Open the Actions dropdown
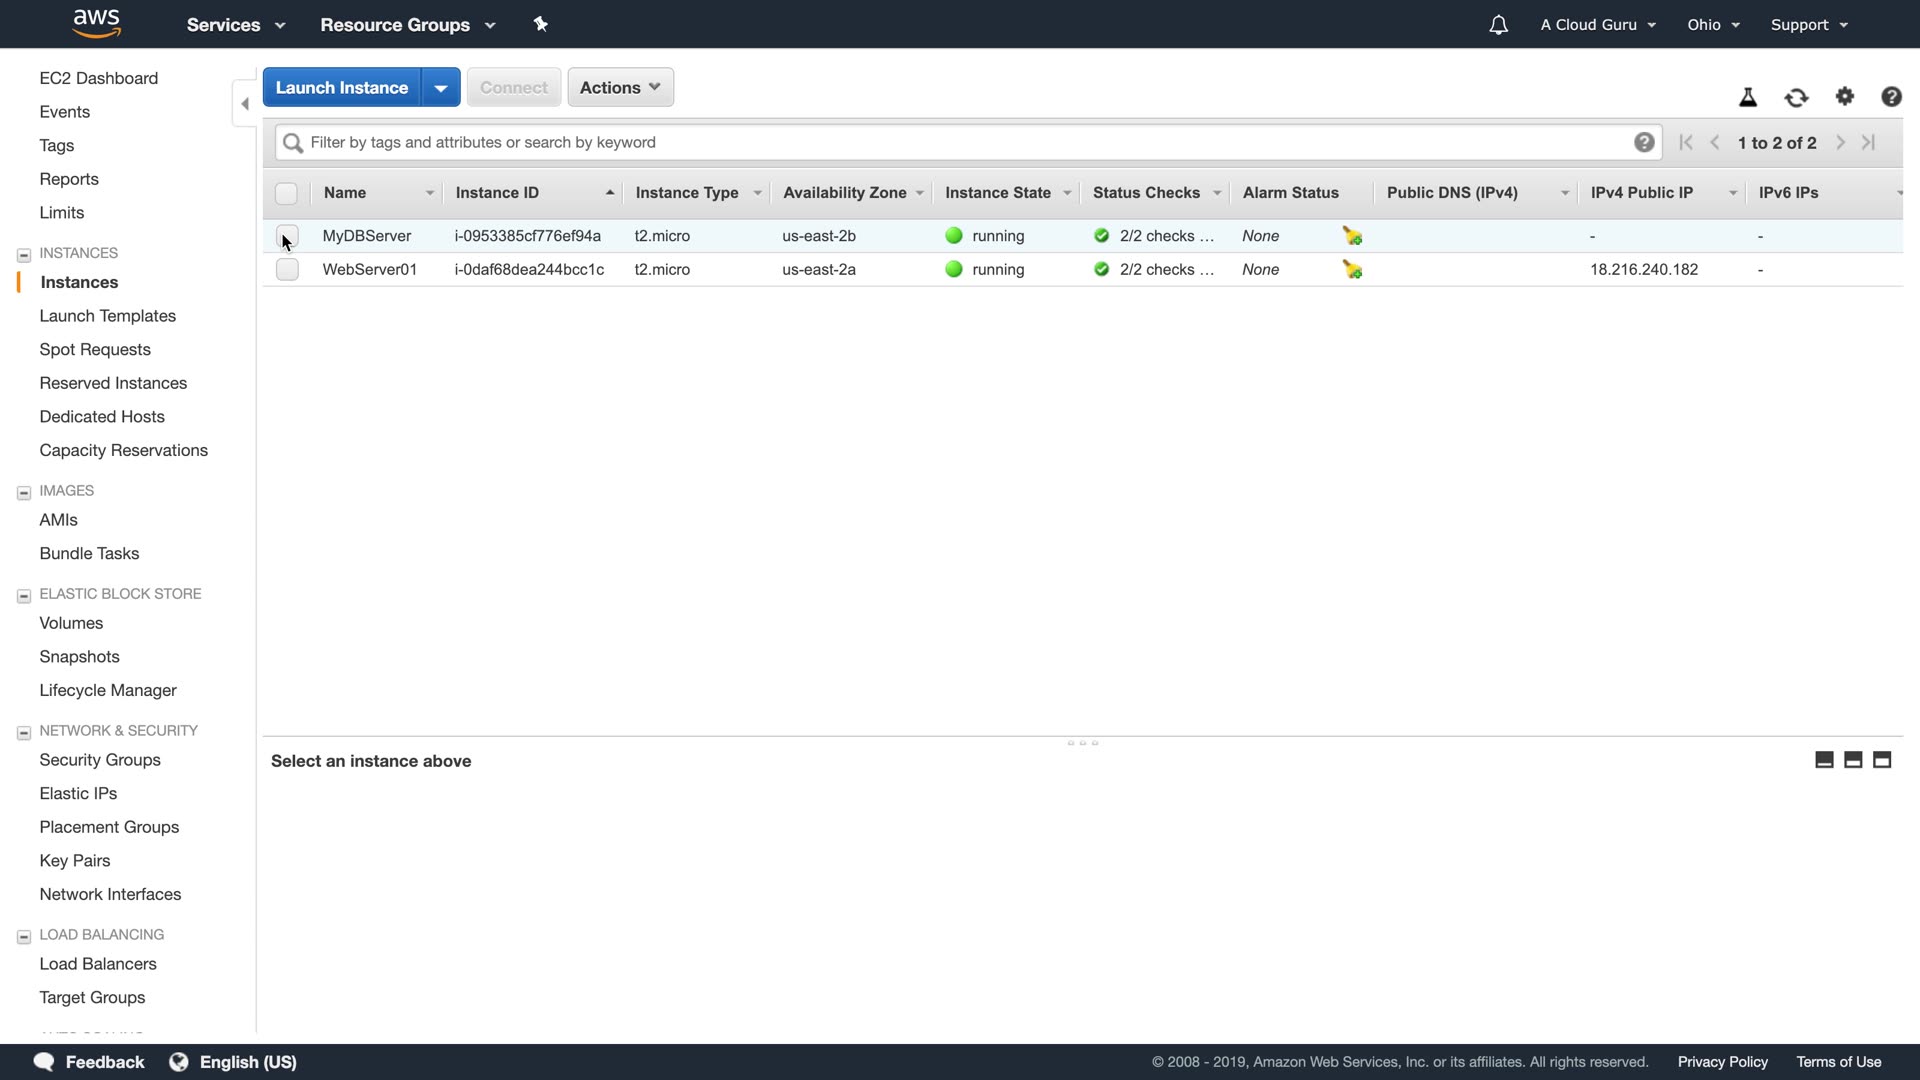The image size is (1920, 1080). 620,87
